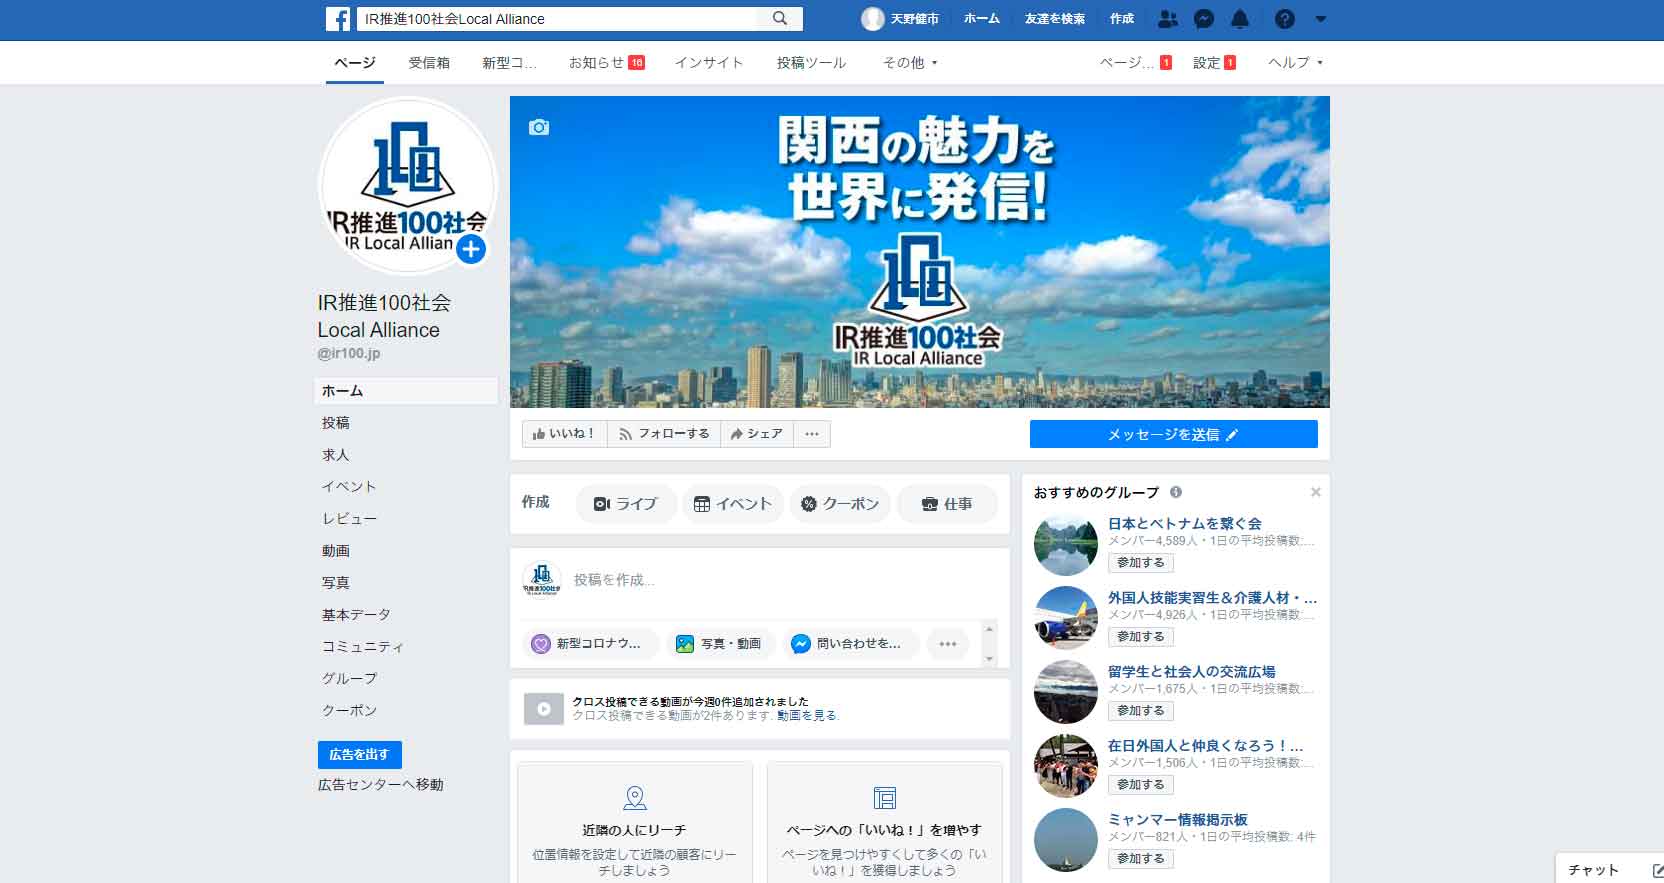The height and width of the screenshot is (883, 1664).
Task: Switch to the 受信箱 tab
Action: (429, 62)
